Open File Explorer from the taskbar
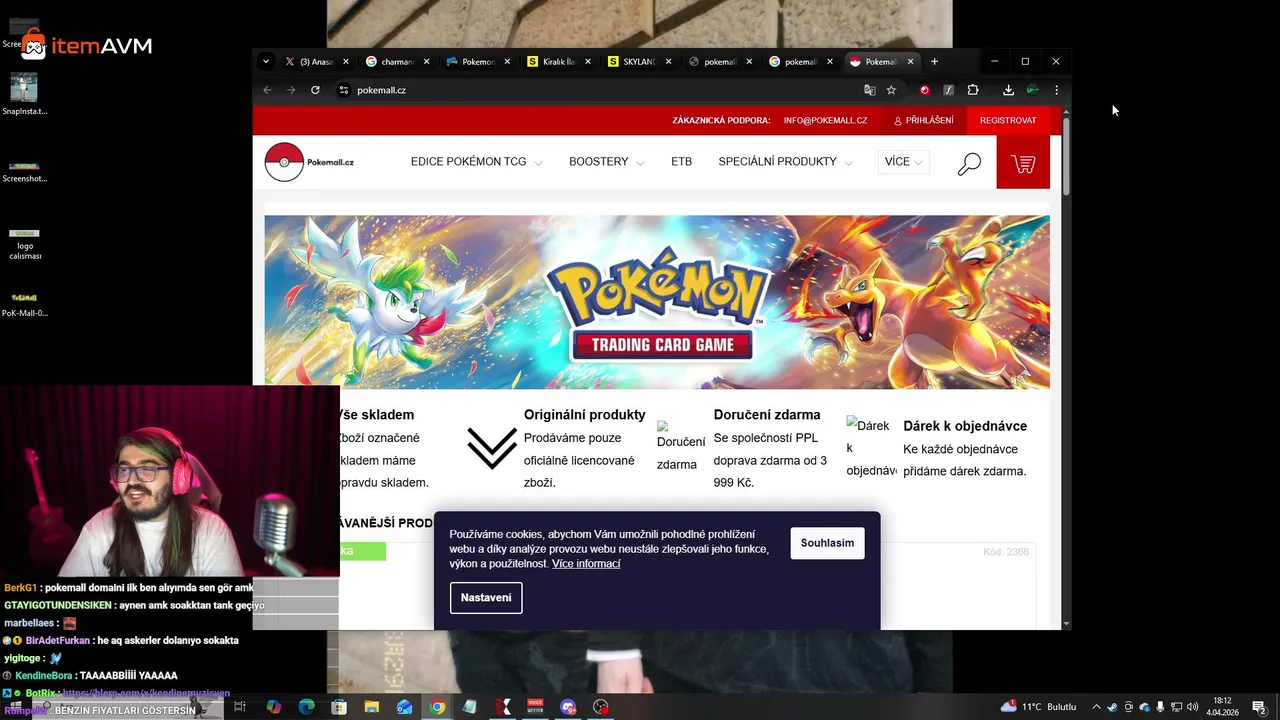This screenshot has width=1280, height=720. [371, 707]
